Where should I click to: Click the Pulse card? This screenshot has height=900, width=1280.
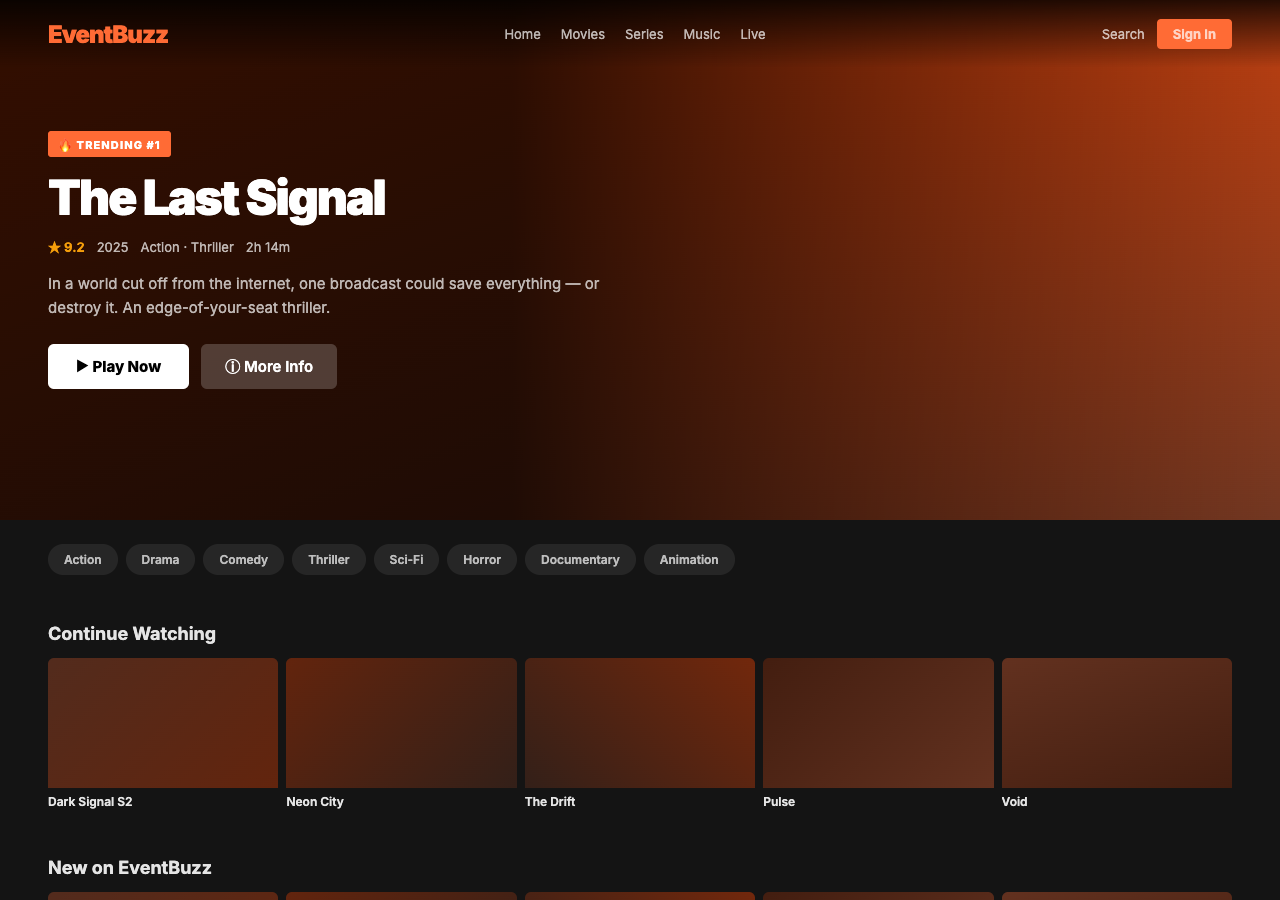(878, 722)
